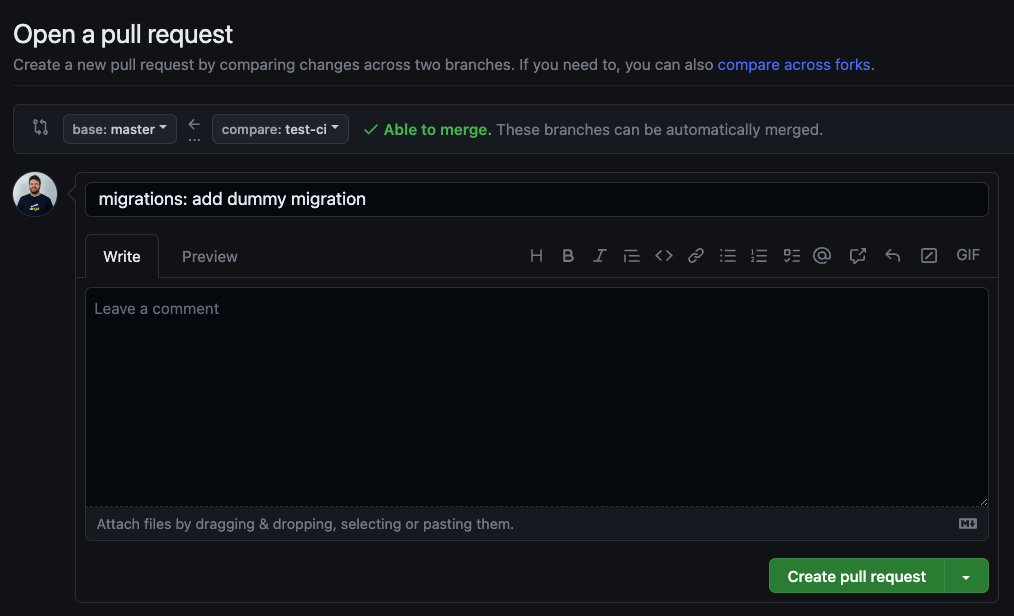
Task: Apply italic formatting
Action: coord(599,255)
